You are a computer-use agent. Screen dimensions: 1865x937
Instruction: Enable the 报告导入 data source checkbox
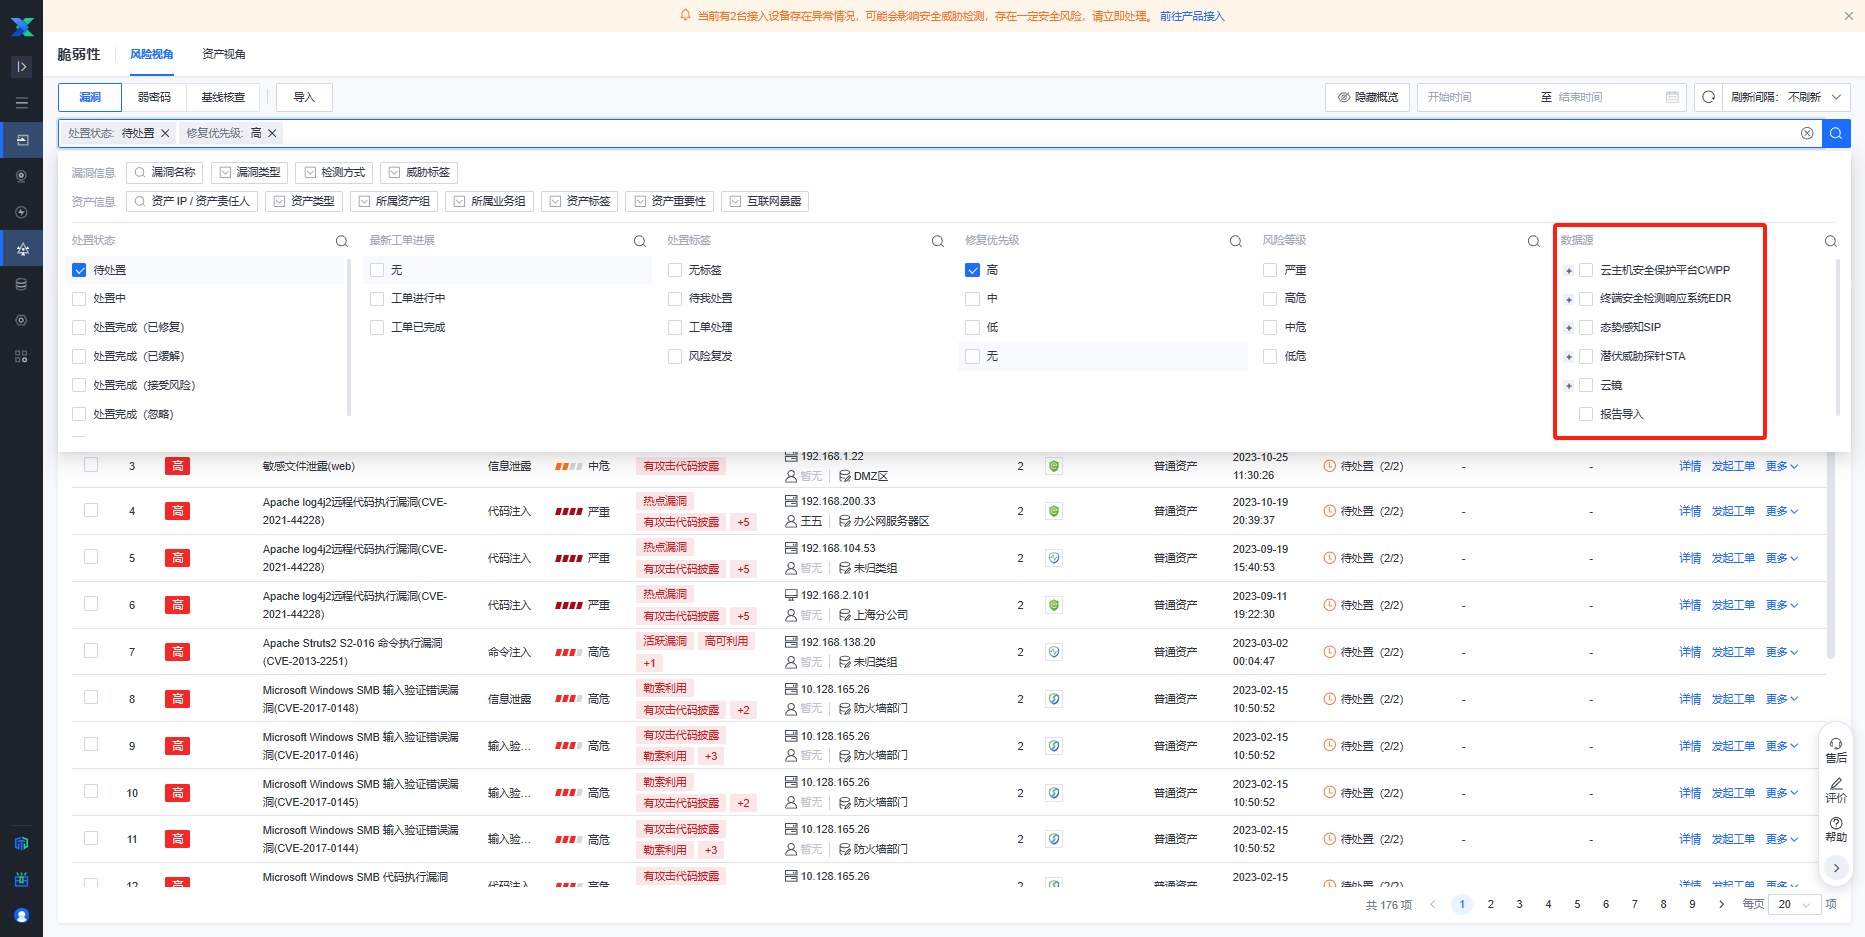(x=1586, y=414)
